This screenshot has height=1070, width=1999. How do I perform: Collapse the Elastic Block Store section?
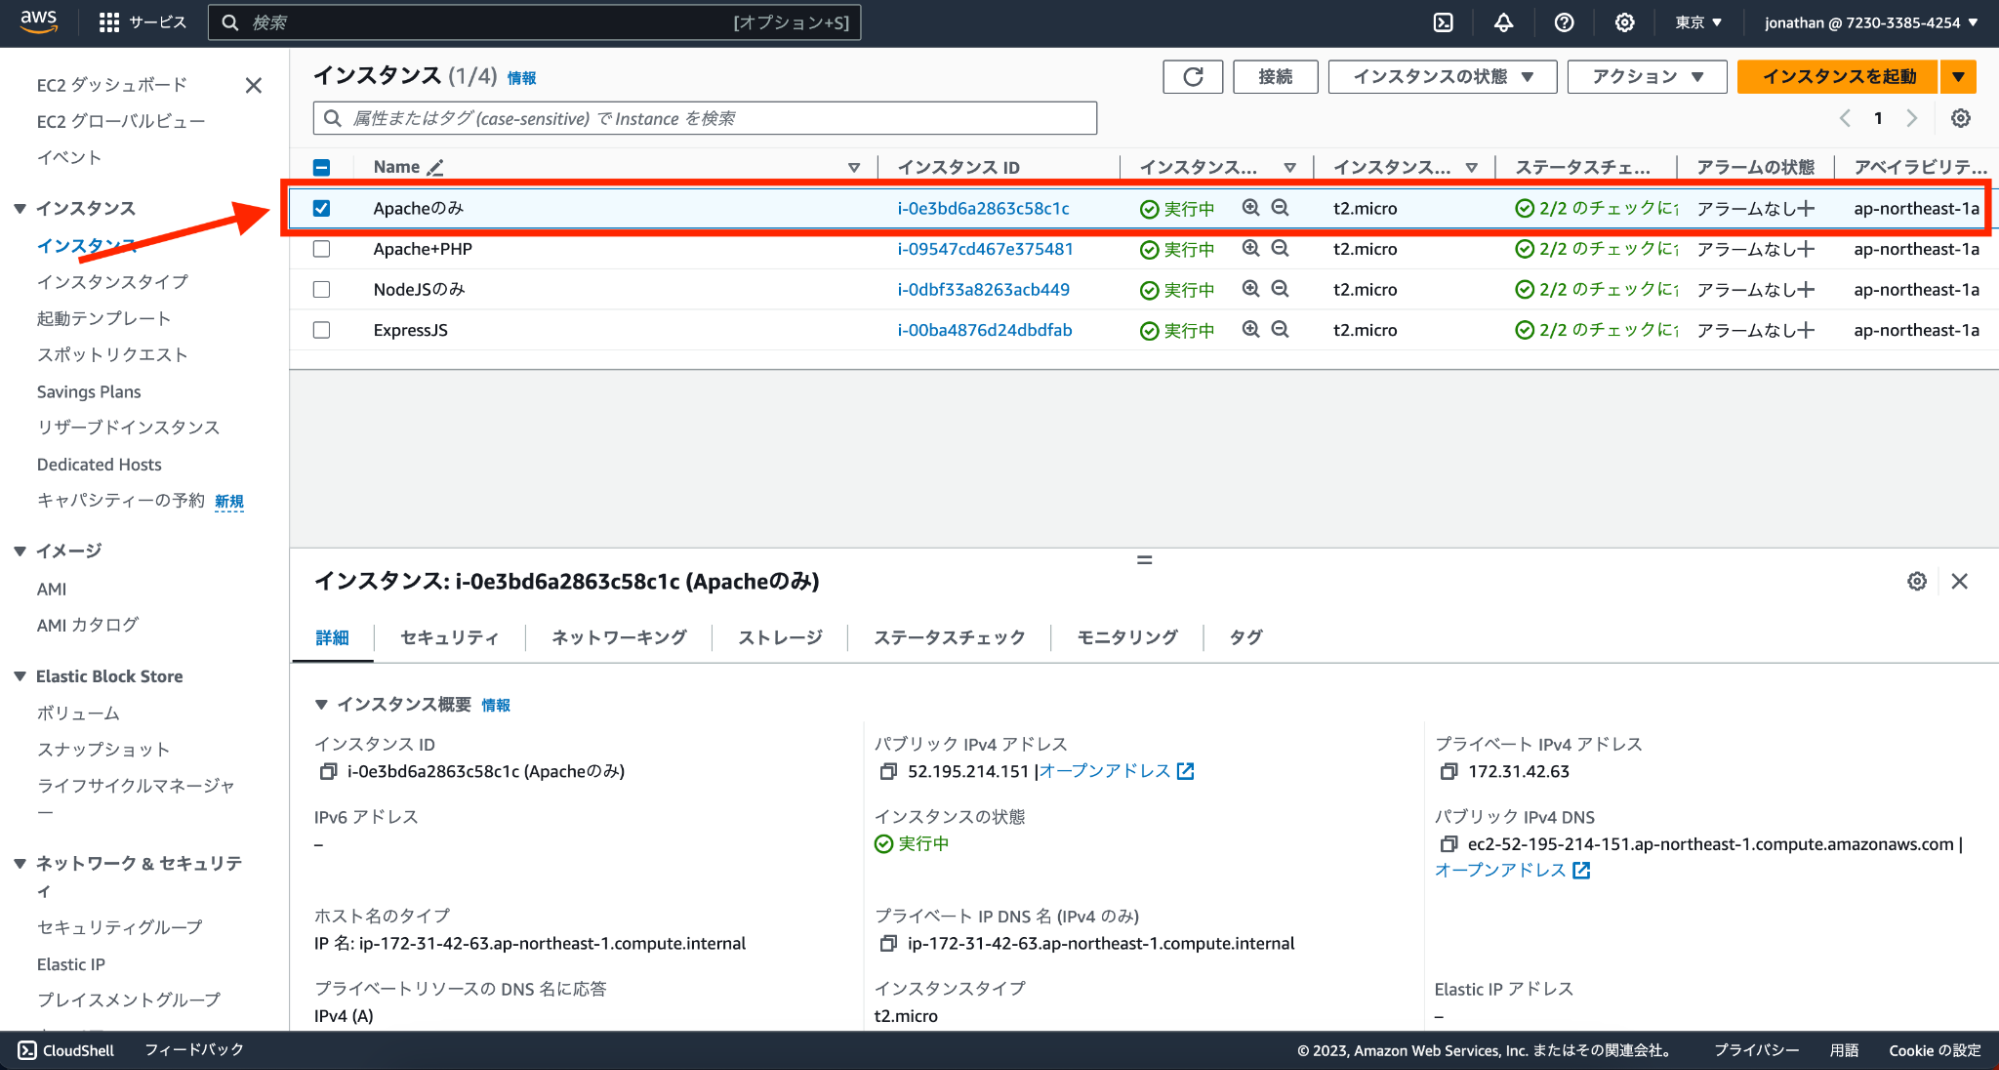tap(20, 676)
